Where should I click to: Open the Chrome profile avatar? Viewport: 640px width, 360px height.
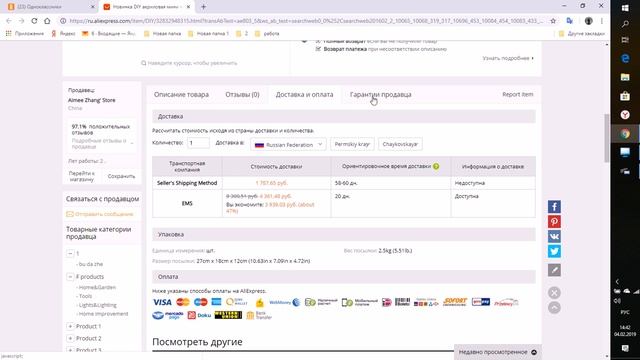pos(588,21)
